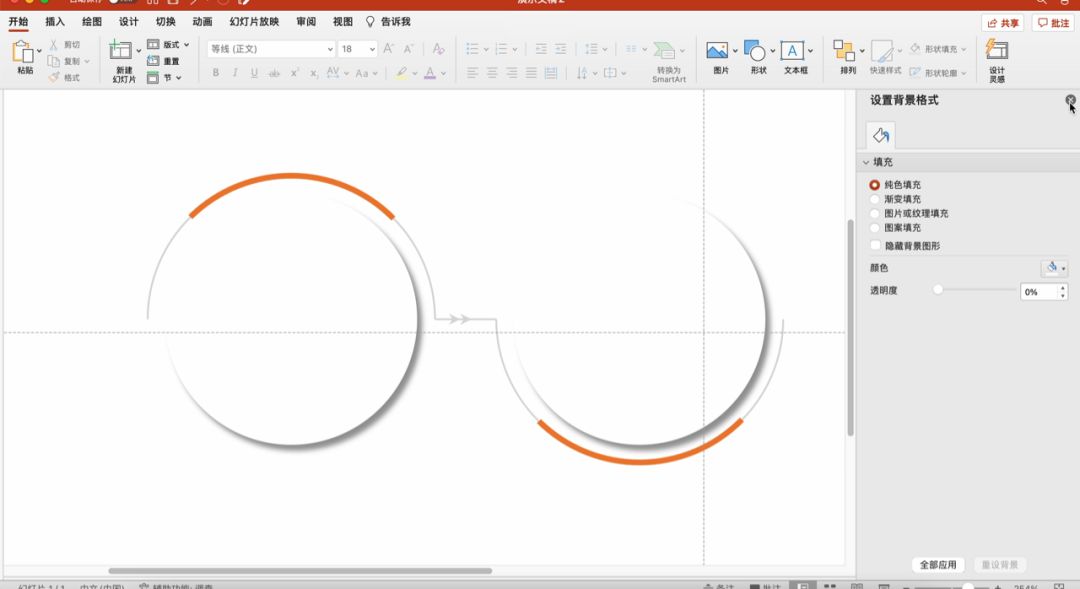Collapse the Fill (填充) section
The image size is (1080, 589).
click(866, 163)
